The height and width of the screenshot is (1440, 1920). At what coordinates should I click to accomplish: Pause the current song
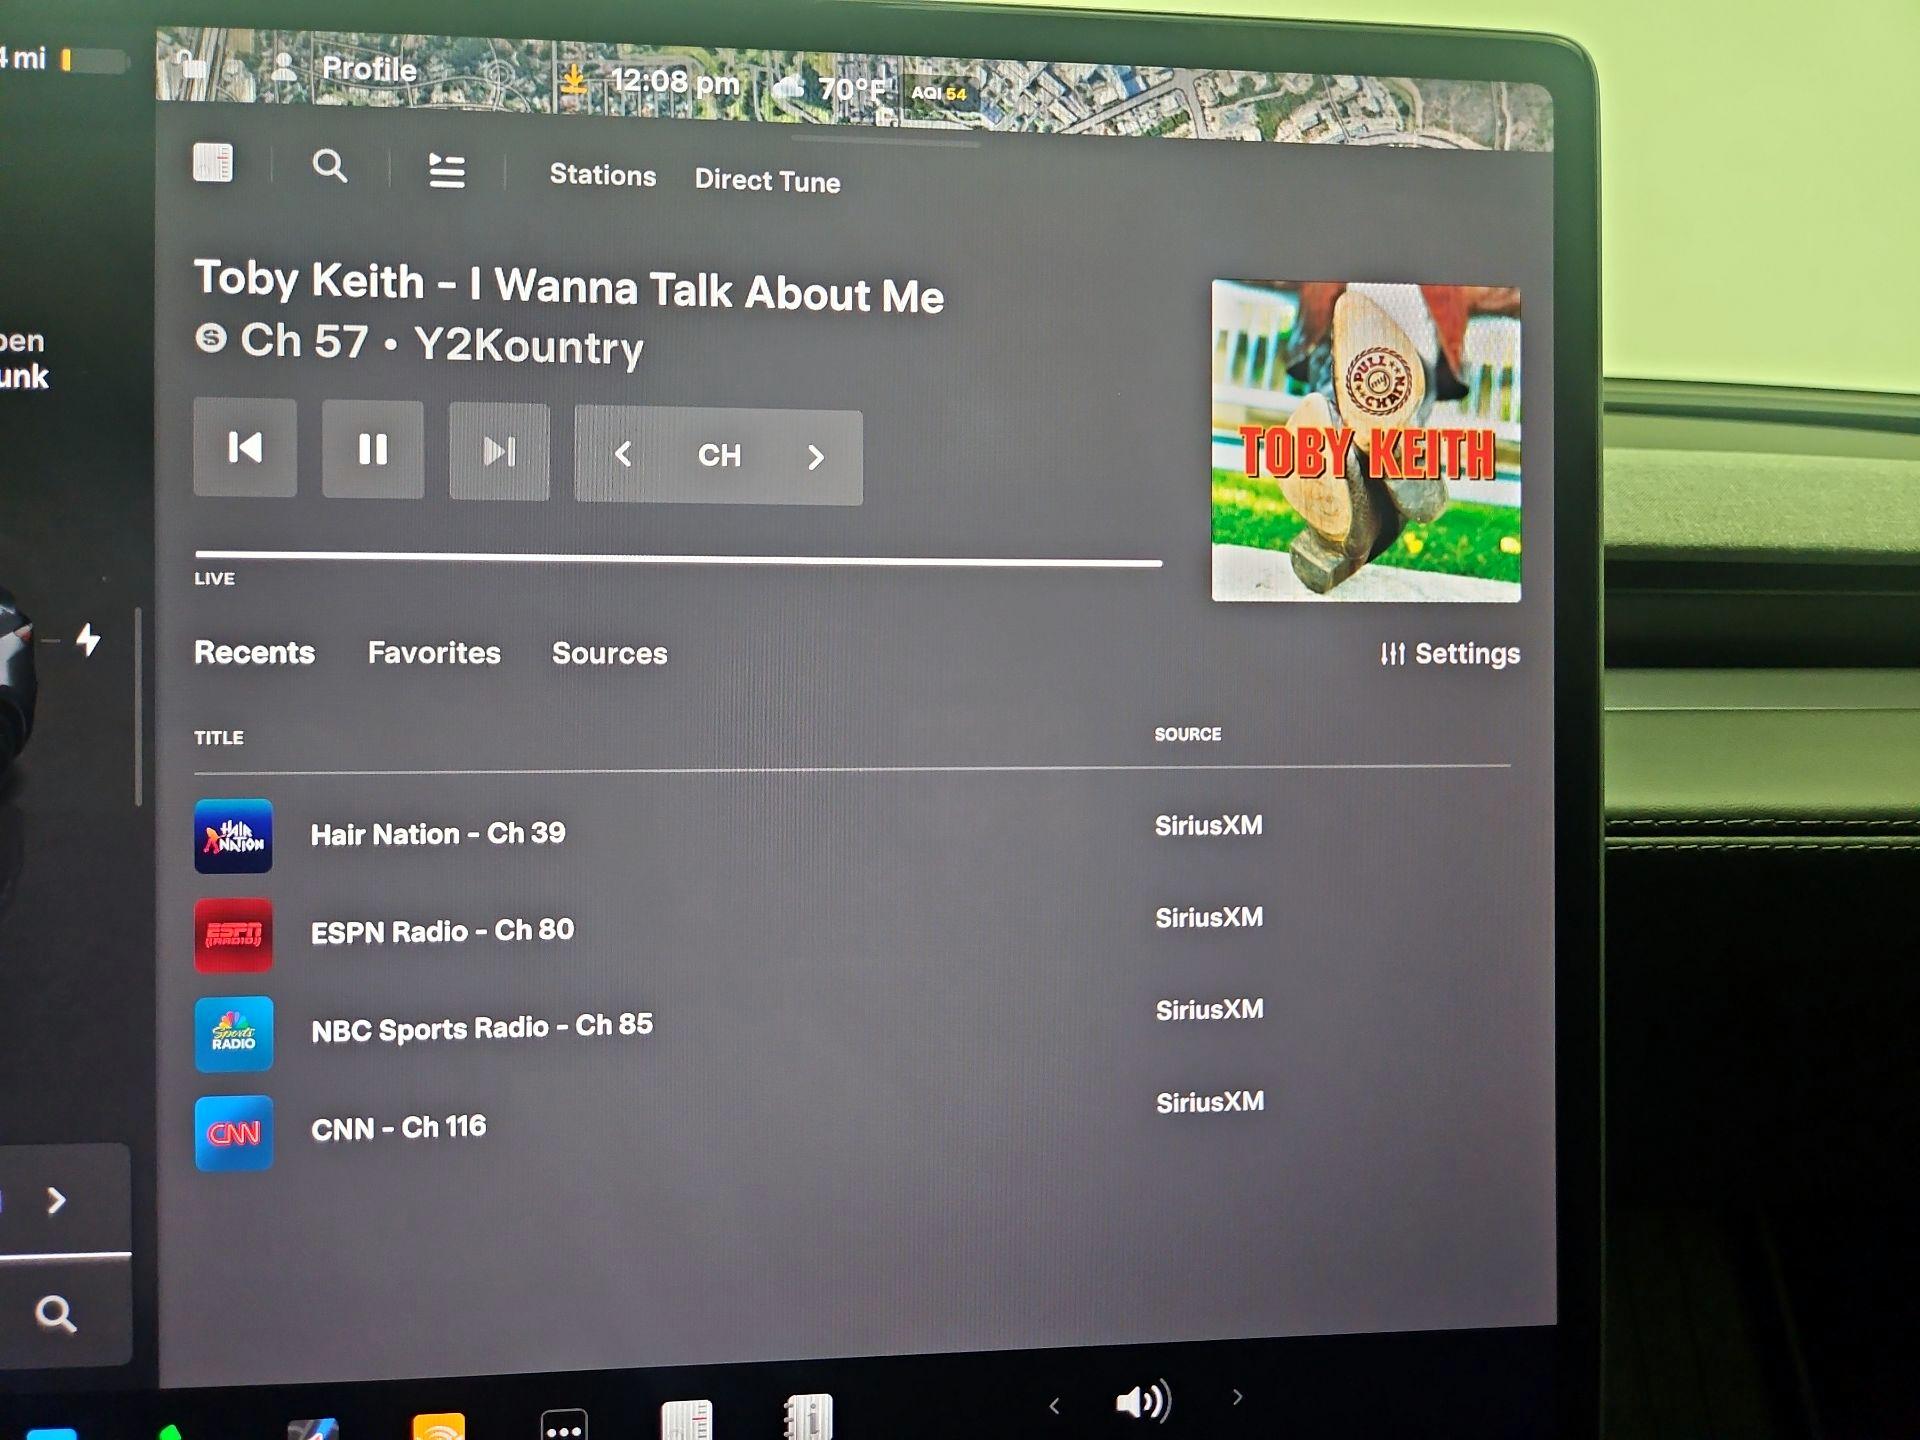(x=373, y=450)
